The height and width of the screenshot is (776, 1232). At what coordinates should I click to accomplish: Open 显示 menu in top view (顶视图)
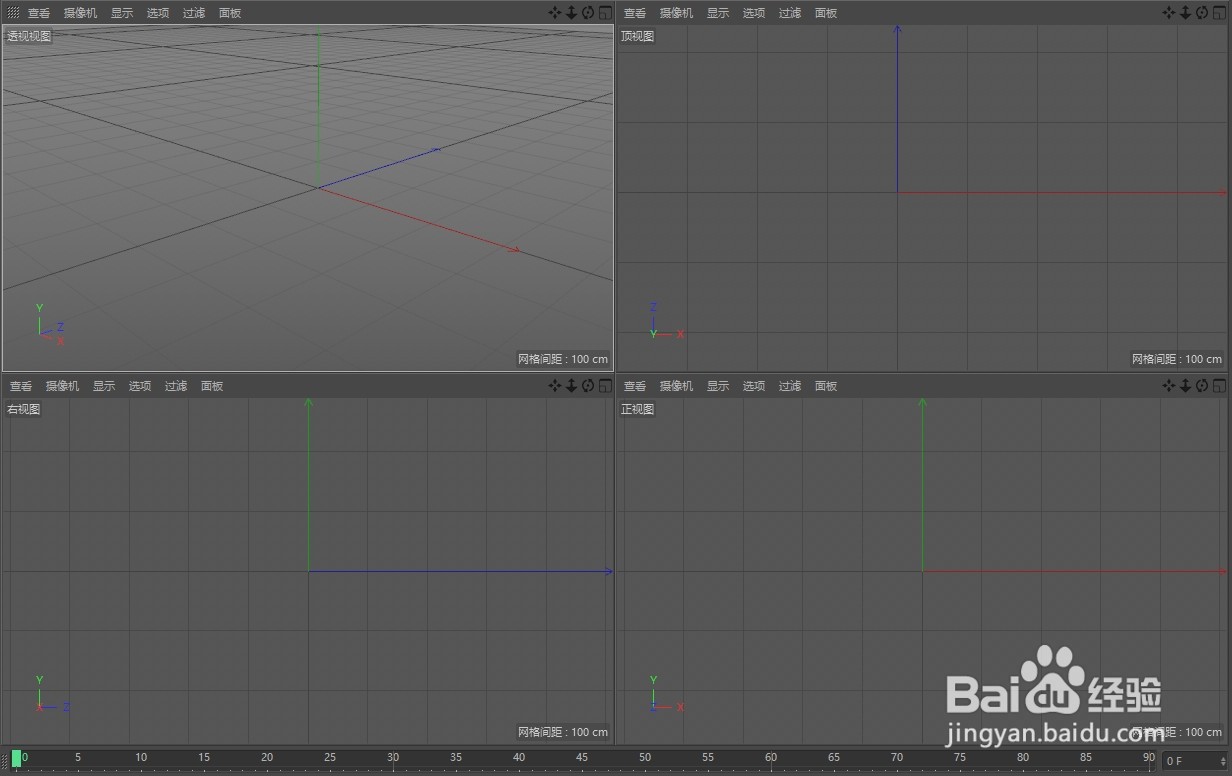718,13
